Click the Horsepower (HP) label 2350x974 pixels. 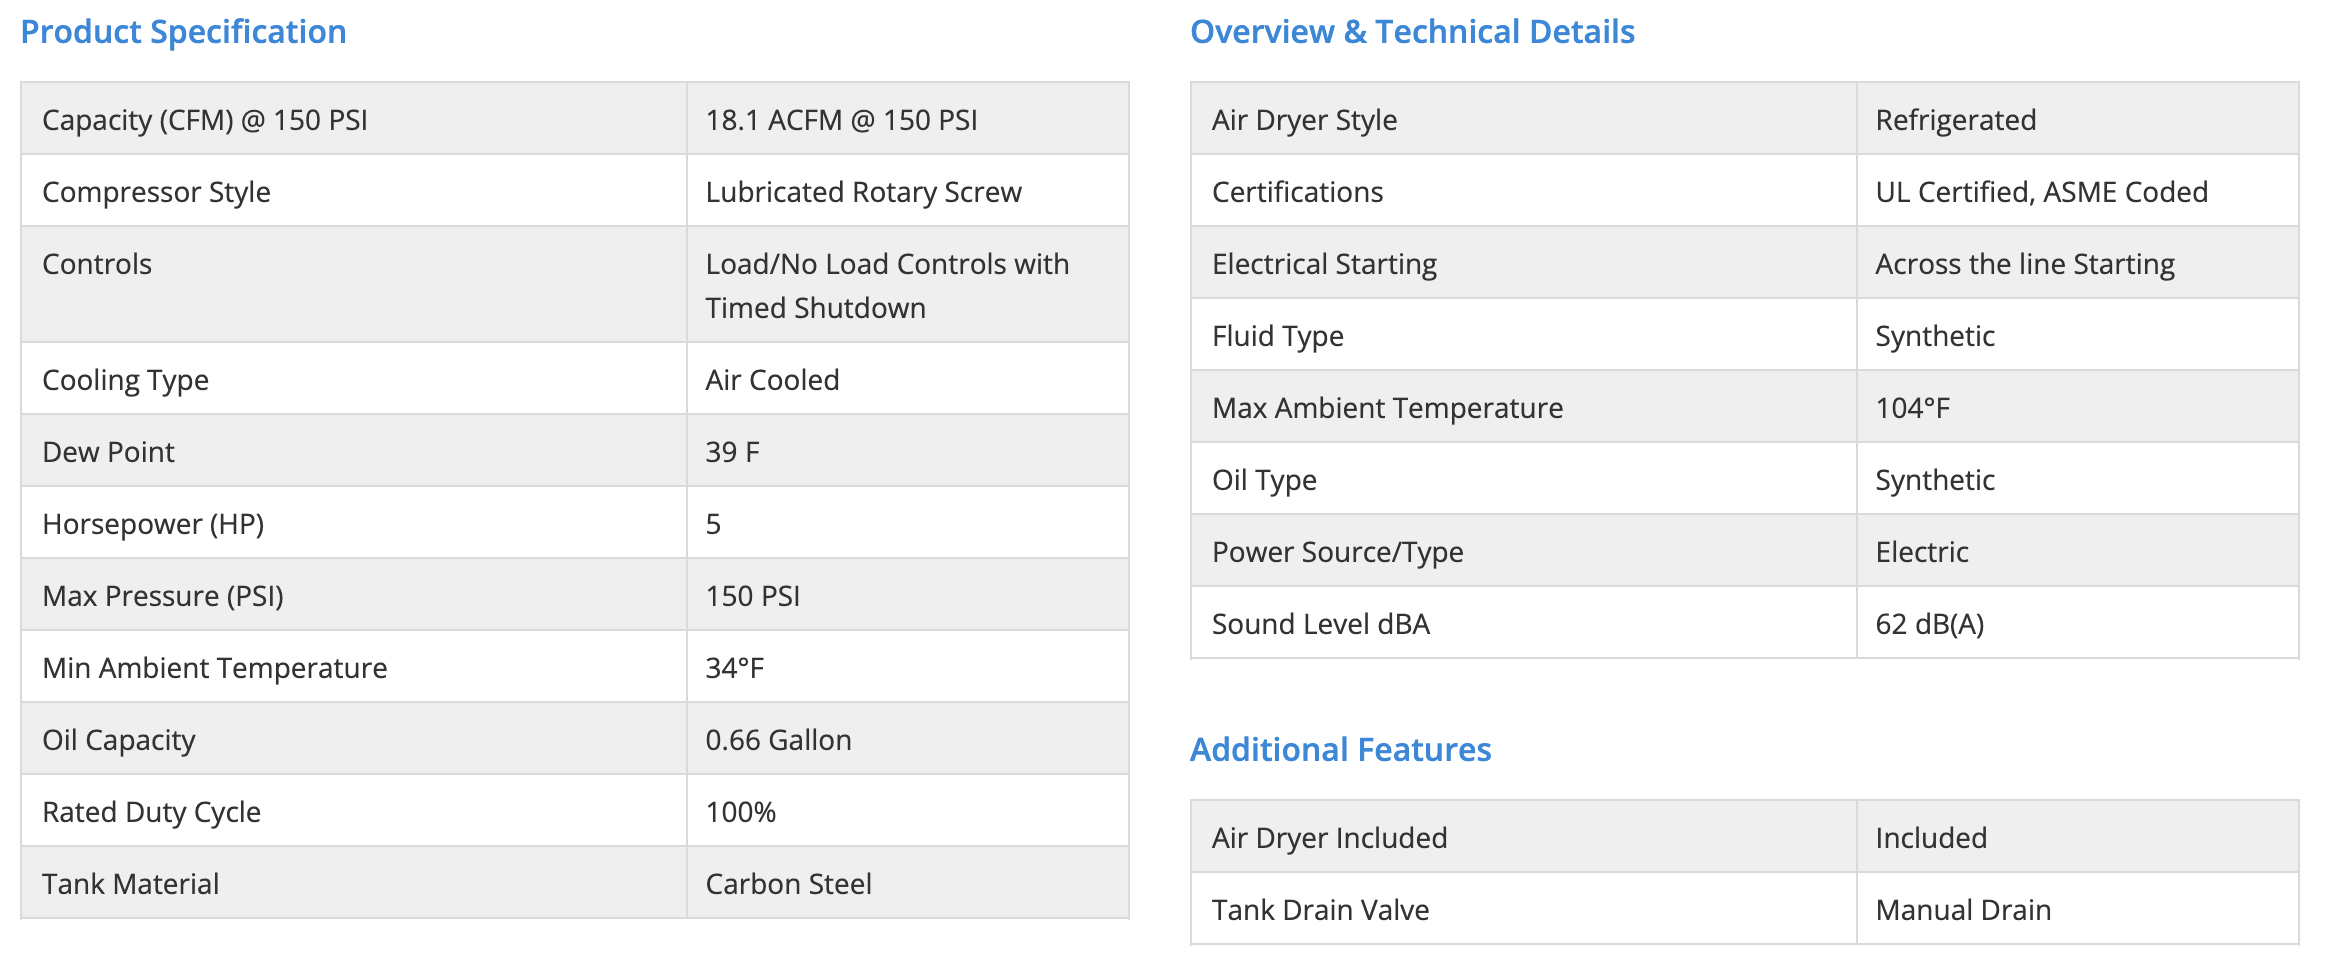click(153, 524)
